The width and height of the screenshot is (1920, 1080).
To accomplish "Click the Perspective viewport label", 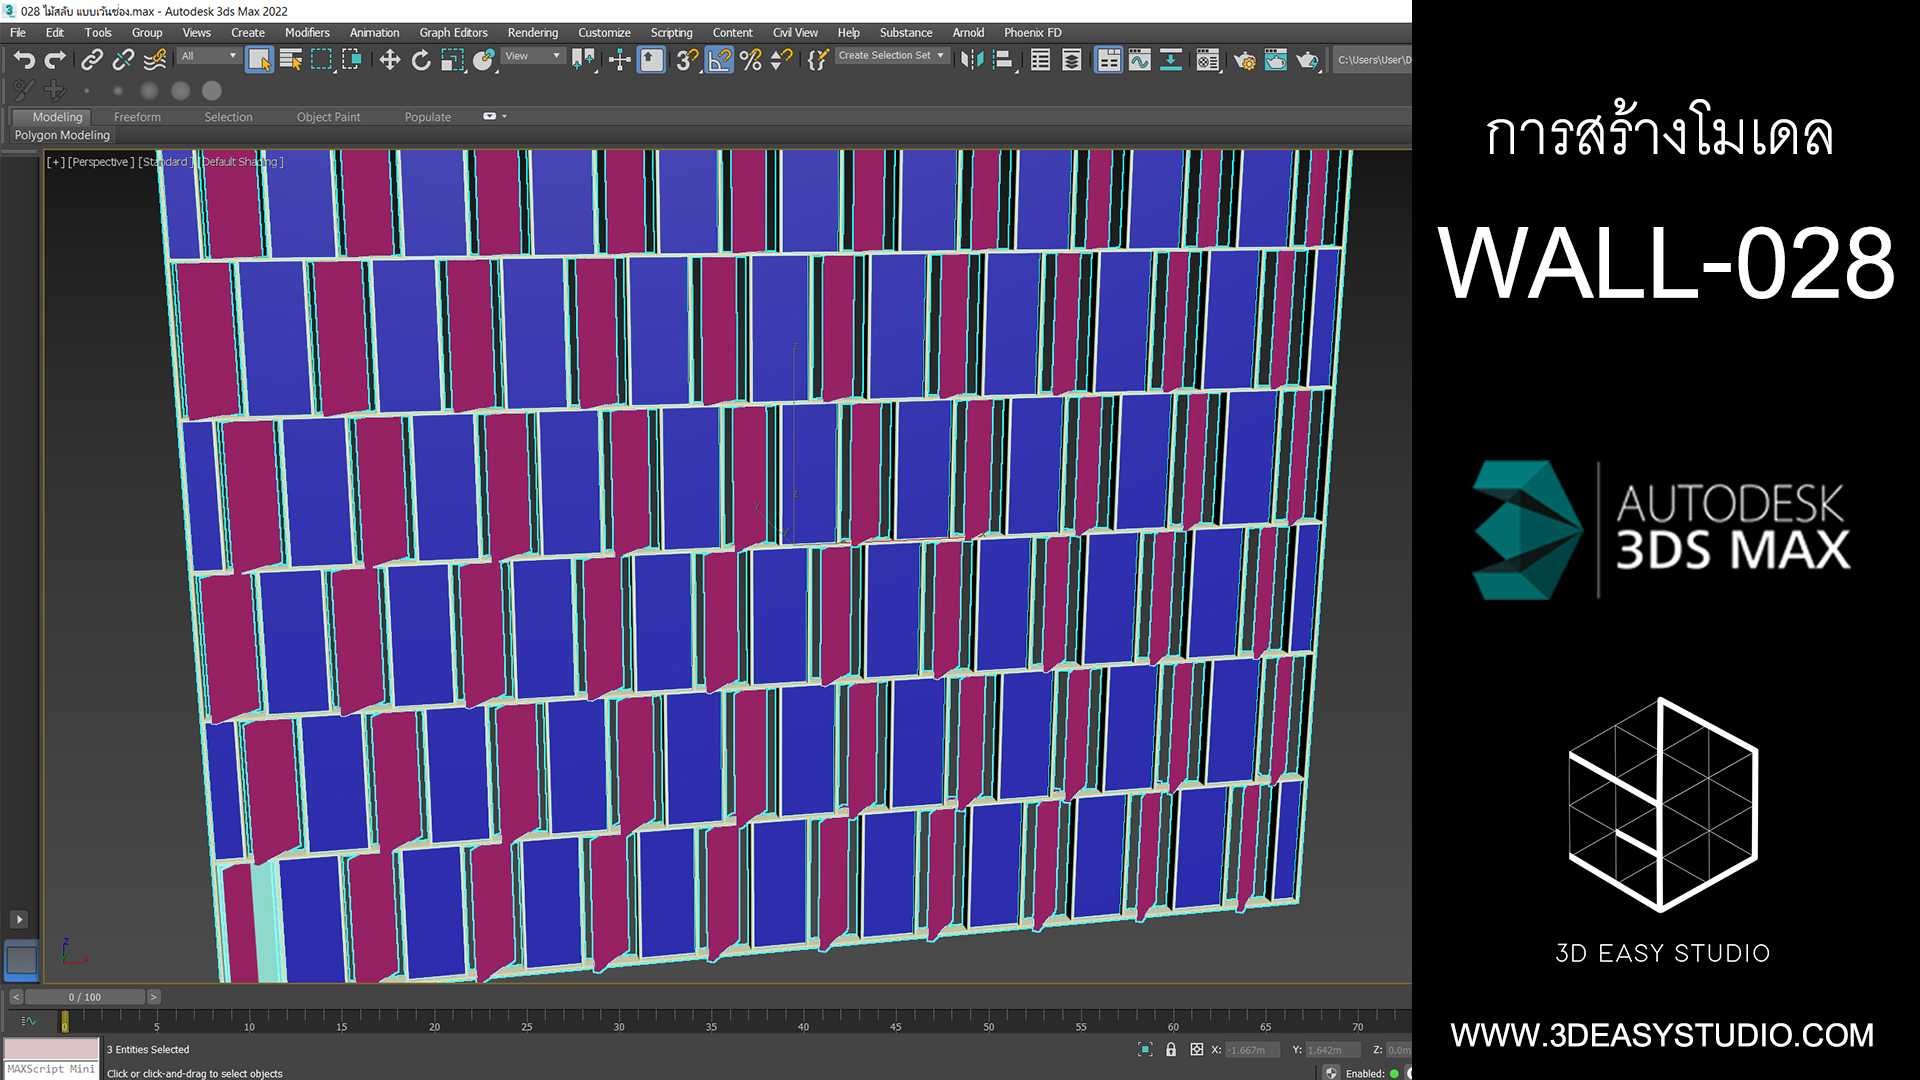I will [100, 162].
